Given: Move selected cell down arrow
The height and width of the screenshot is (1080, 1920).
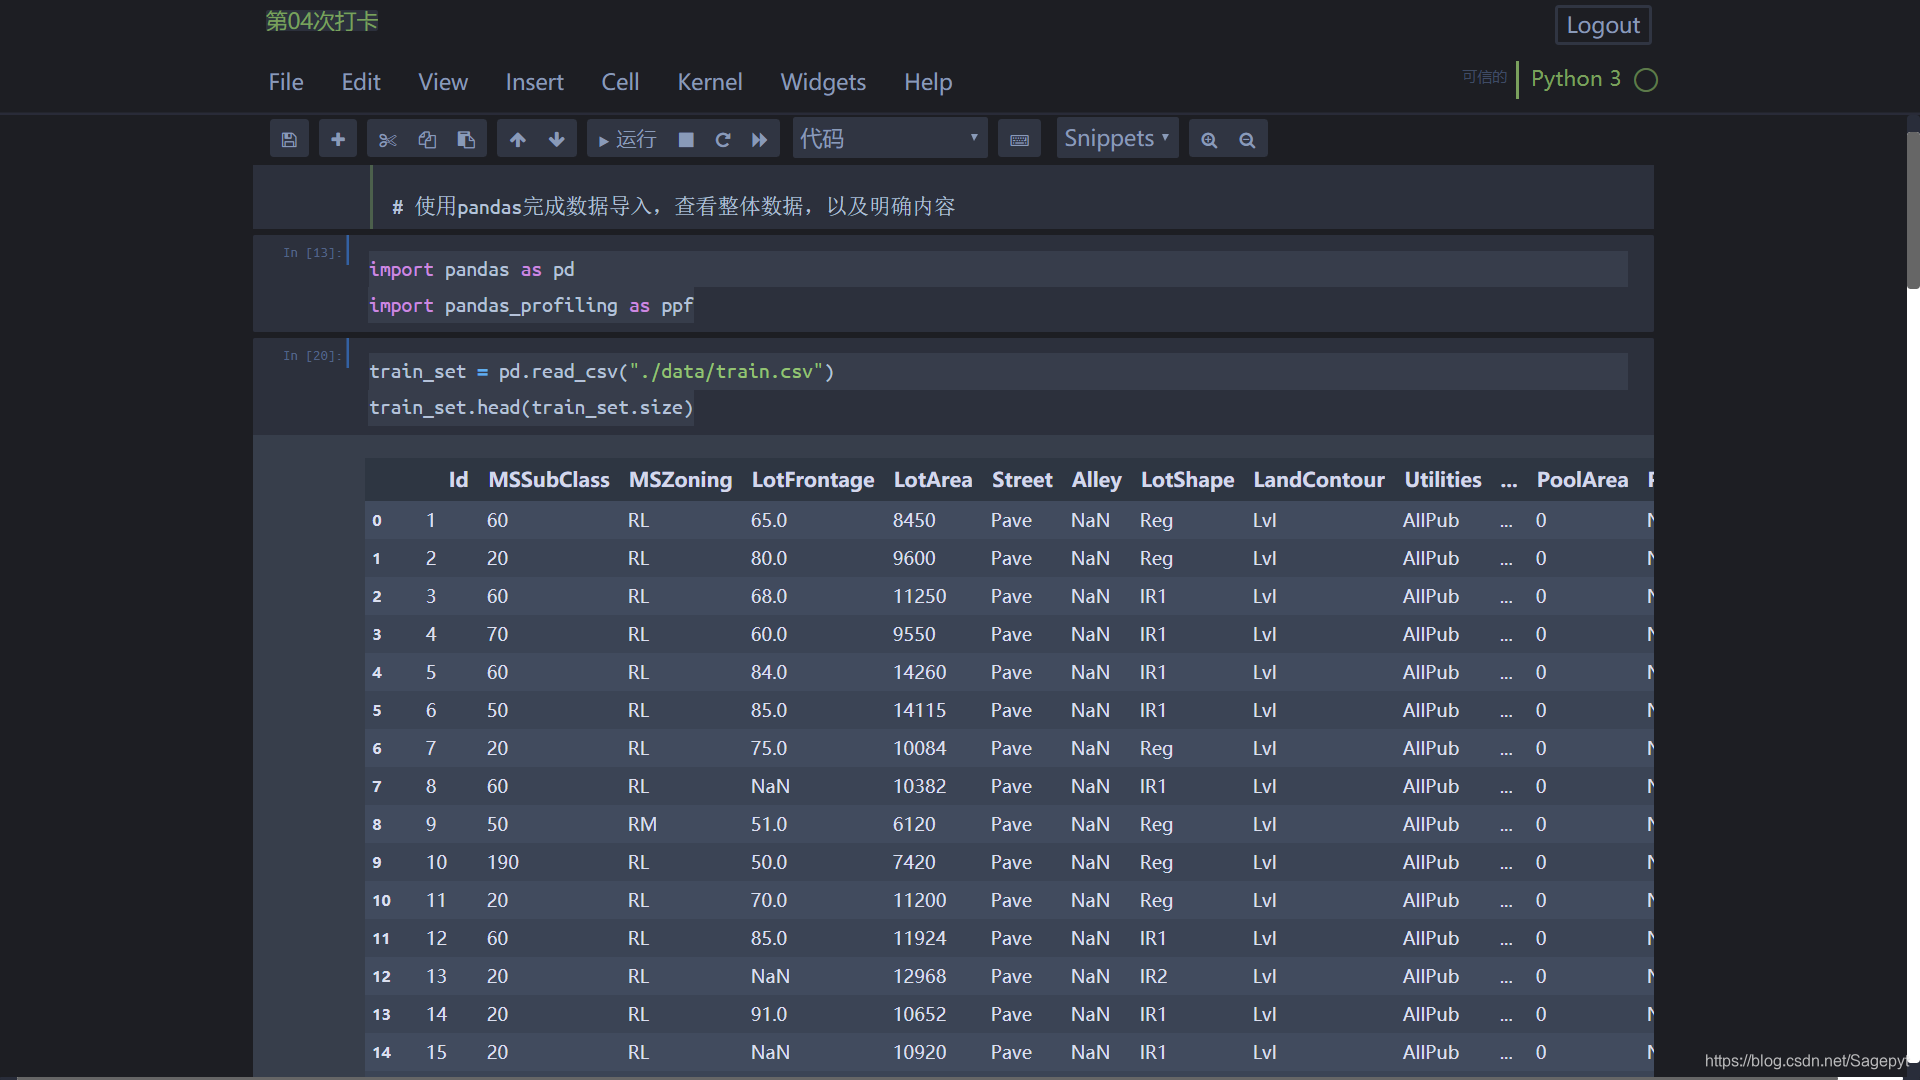Looking at the screenshot, I should (x=557, y=139).
